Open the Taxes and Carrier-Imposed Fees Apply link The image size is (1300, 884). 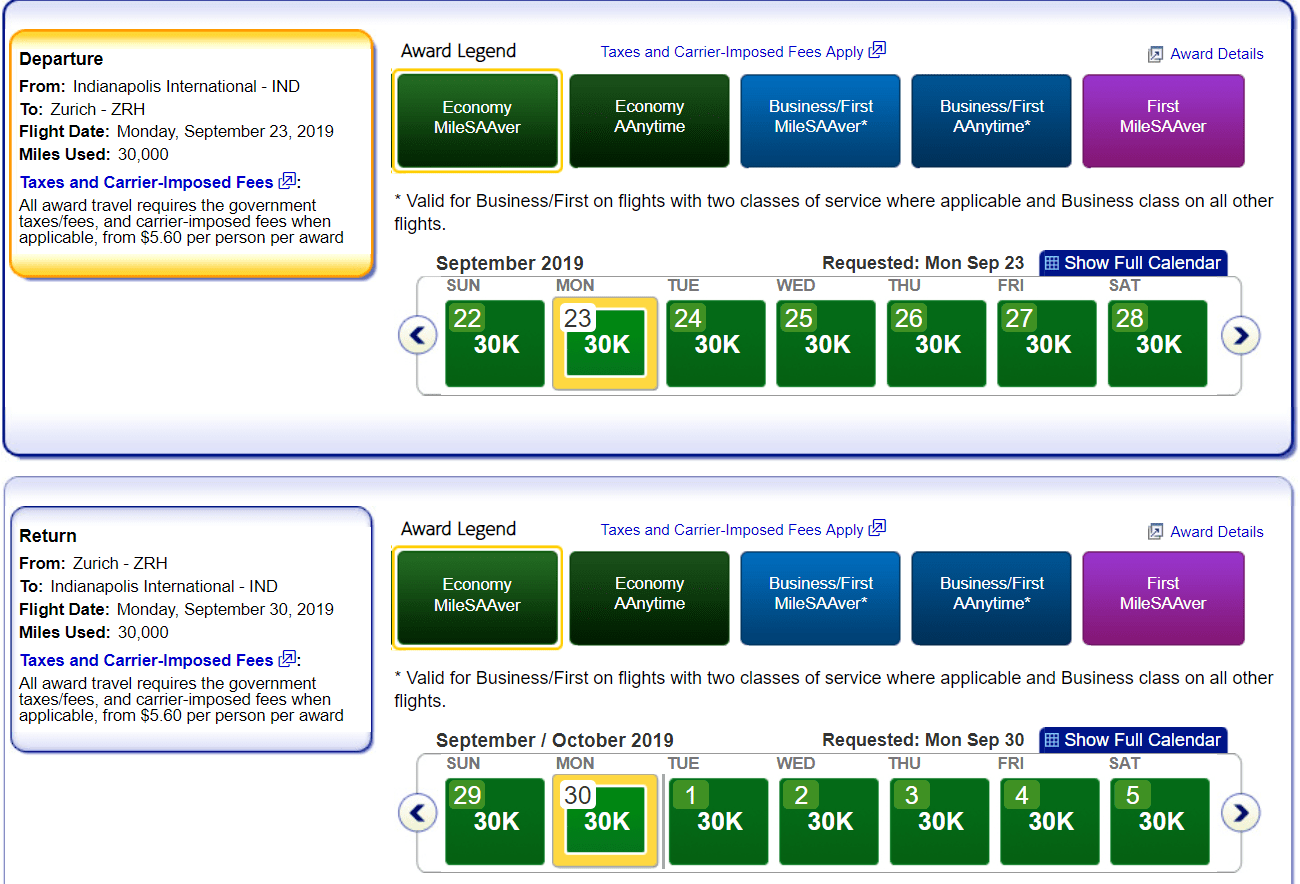733,50
